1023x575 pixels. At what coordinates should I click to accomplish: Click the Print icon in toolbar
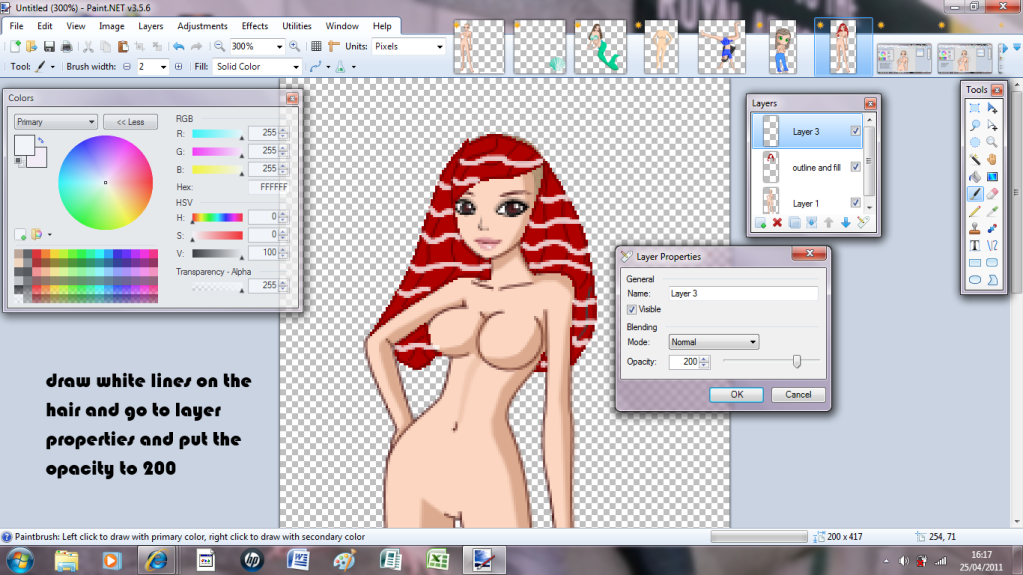tap(66, 46)
